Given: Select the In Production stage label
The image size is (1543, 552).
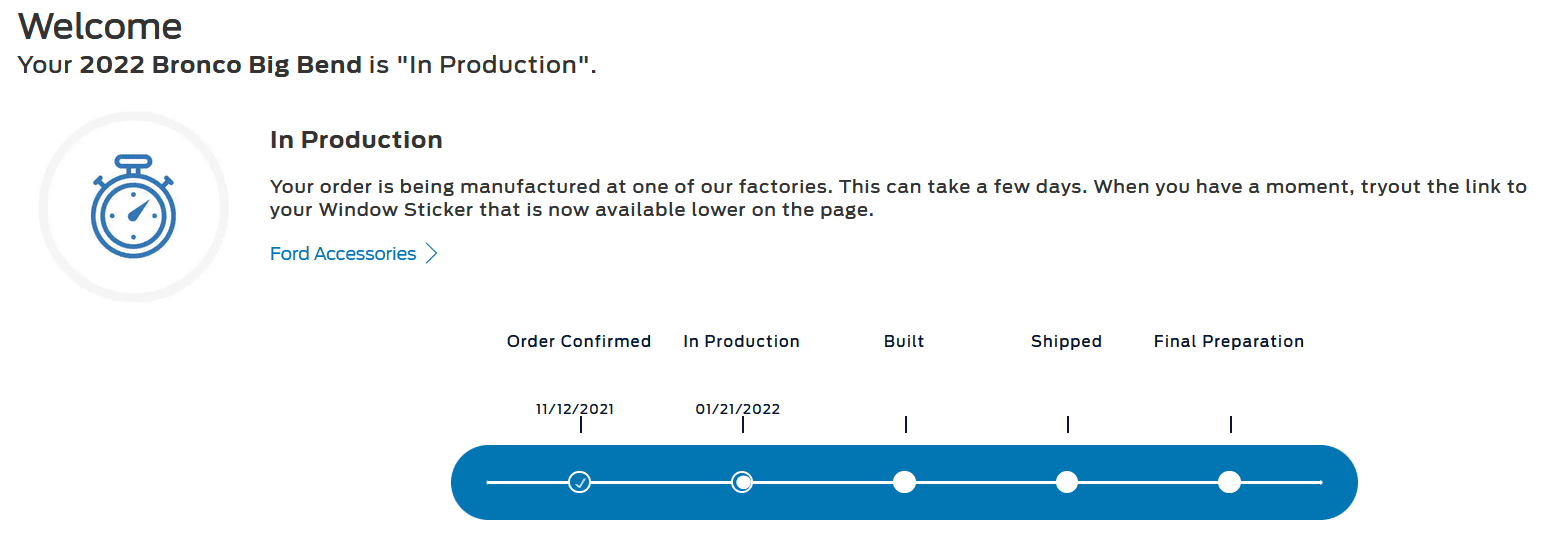Looking at the screenshot, I should pos(742,341).
